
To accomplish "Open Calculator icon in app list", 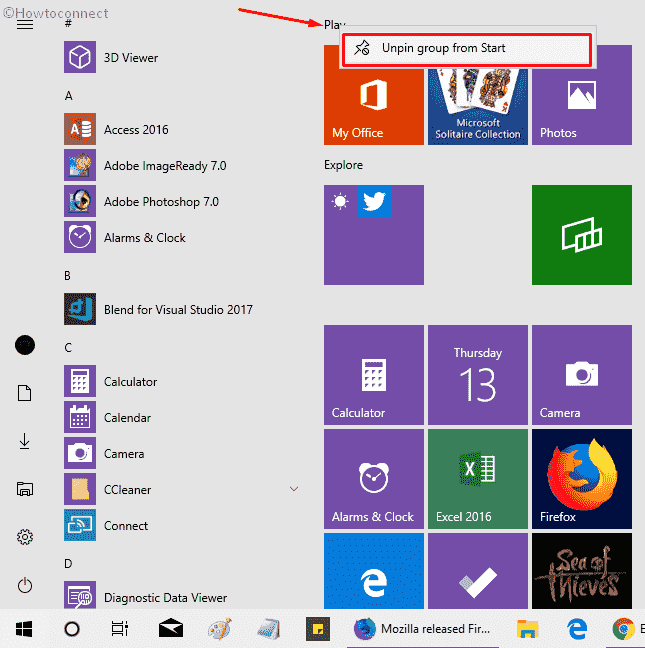I will pyautogui.click(x=80, y=381).
